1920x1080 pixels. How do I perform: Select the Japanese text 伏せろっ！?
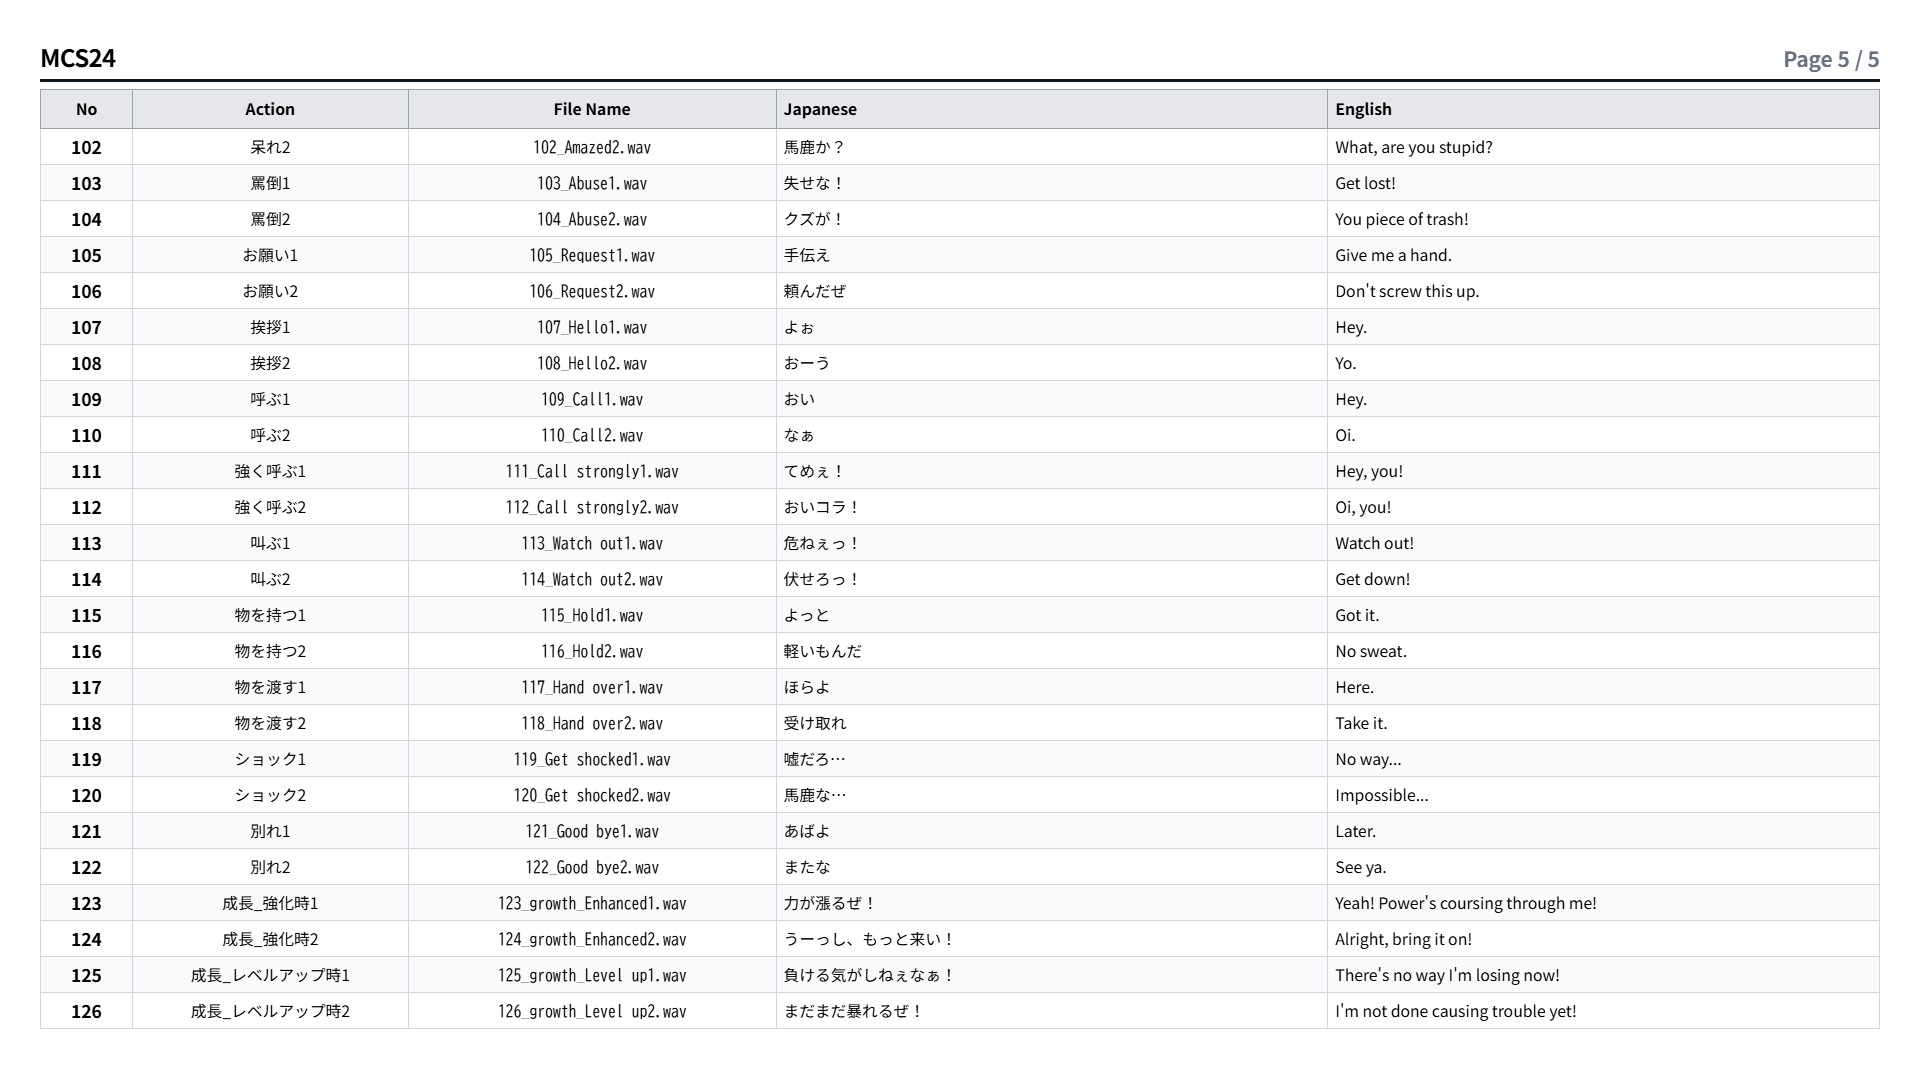click(822, 579)
